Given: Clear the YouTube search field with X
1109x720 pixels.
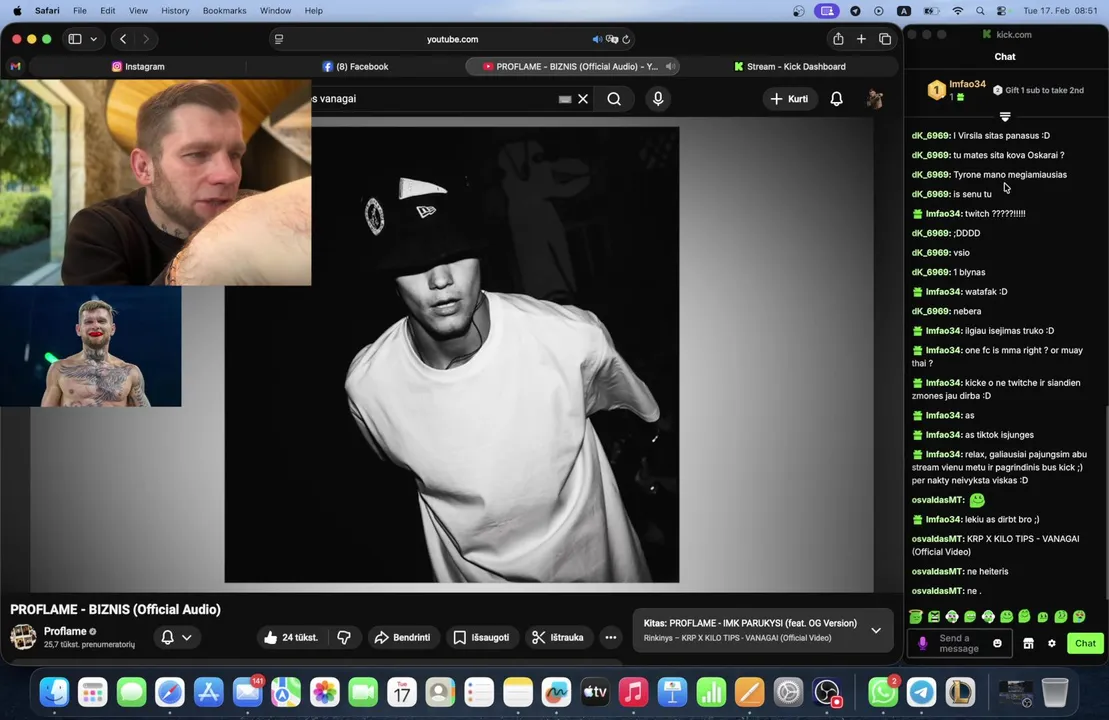Looking at the screenshot, I should pos(583,99).
